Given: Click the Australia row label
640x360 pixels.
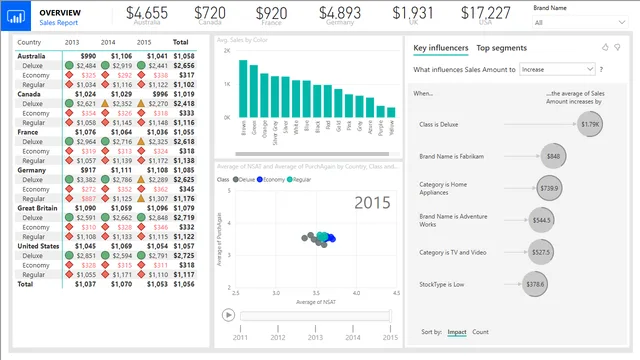Looking at the screenshot, I should coord(31,56).
